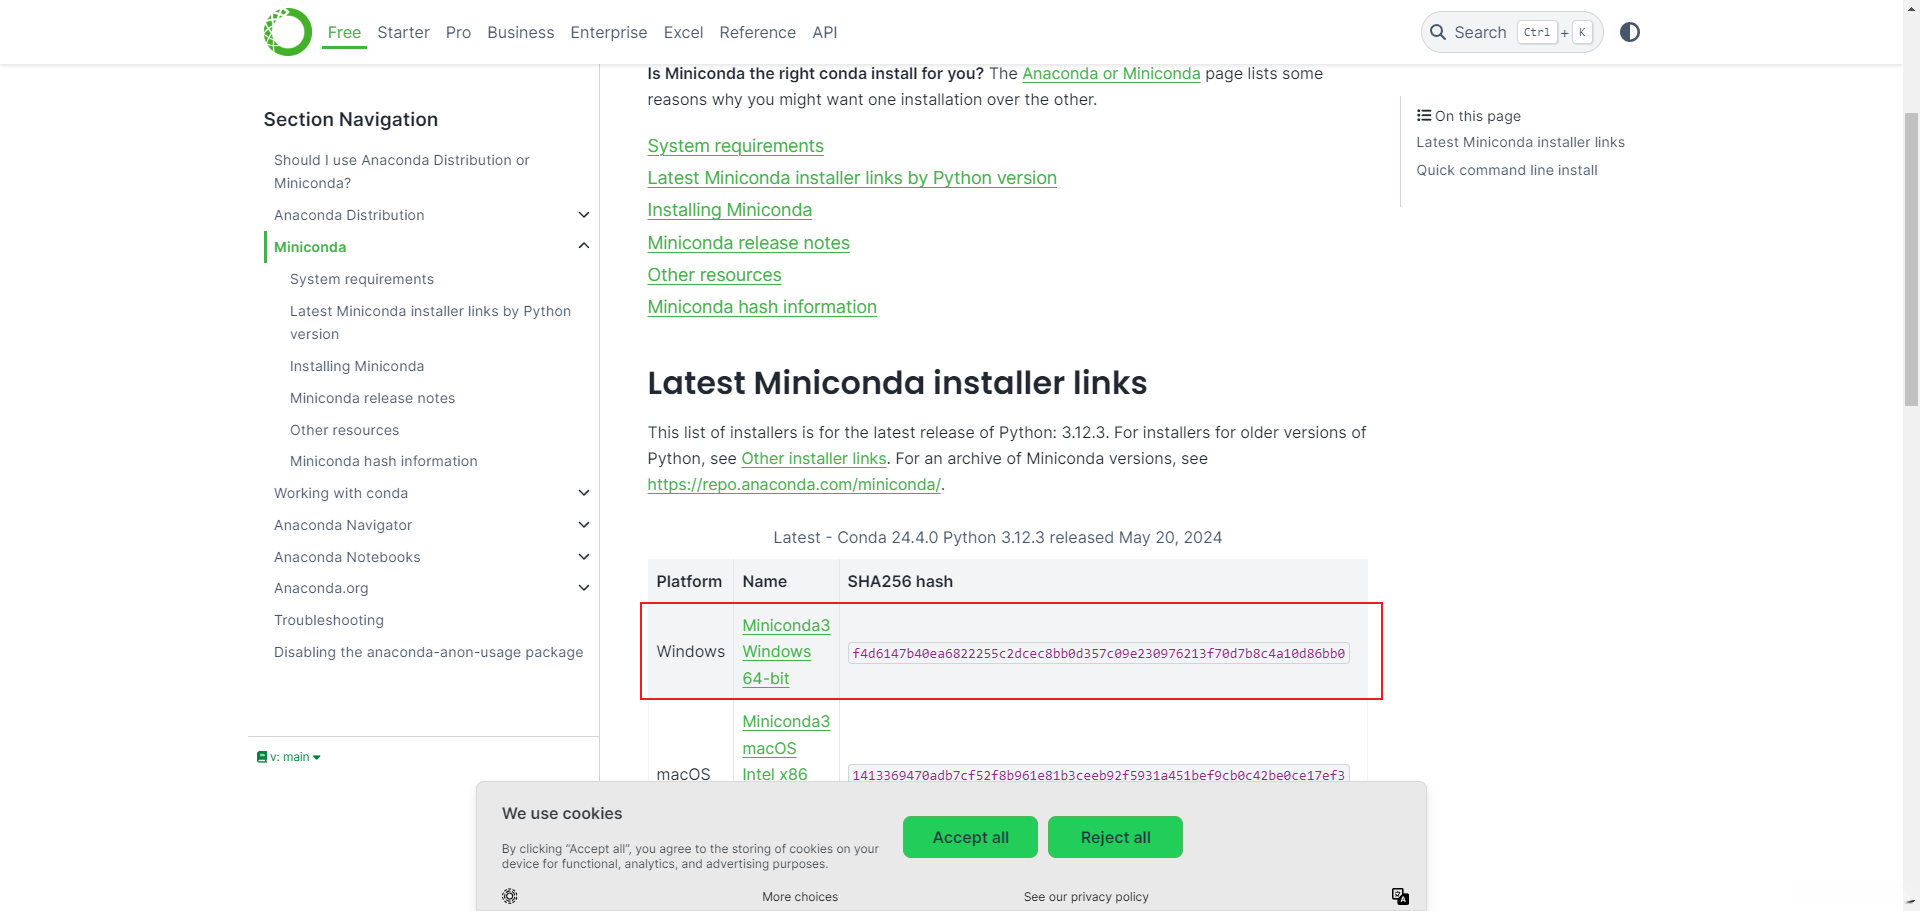Viewport: 1920px width, 911px height.
Task: Expand the Anaconda Navigator section
Action: 584,525
